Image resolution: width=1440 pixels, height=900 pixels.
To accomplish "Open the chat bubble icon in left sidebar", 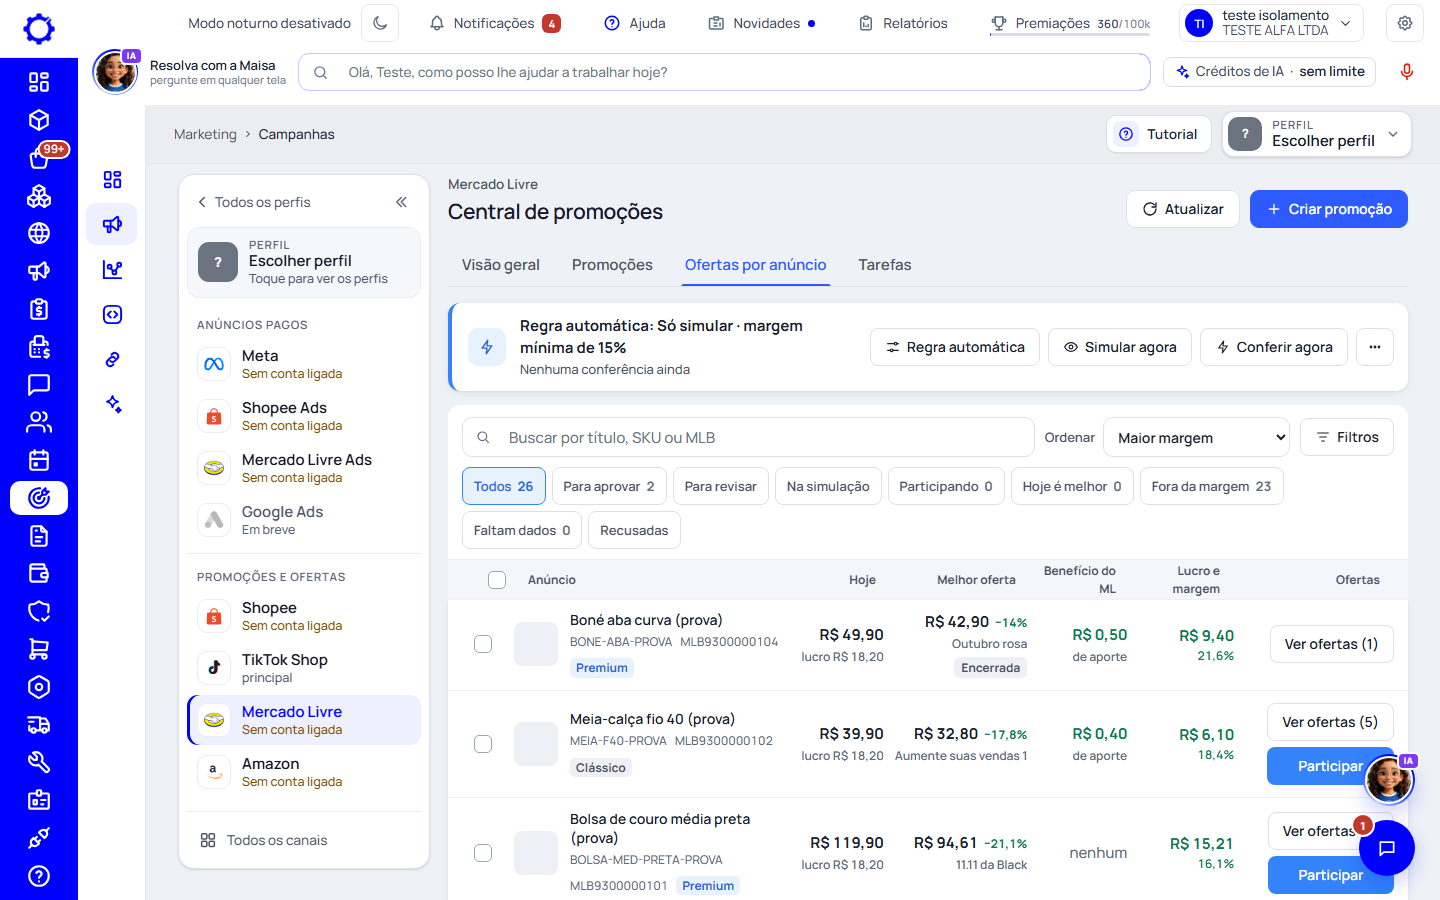I will tap(39, 384).
